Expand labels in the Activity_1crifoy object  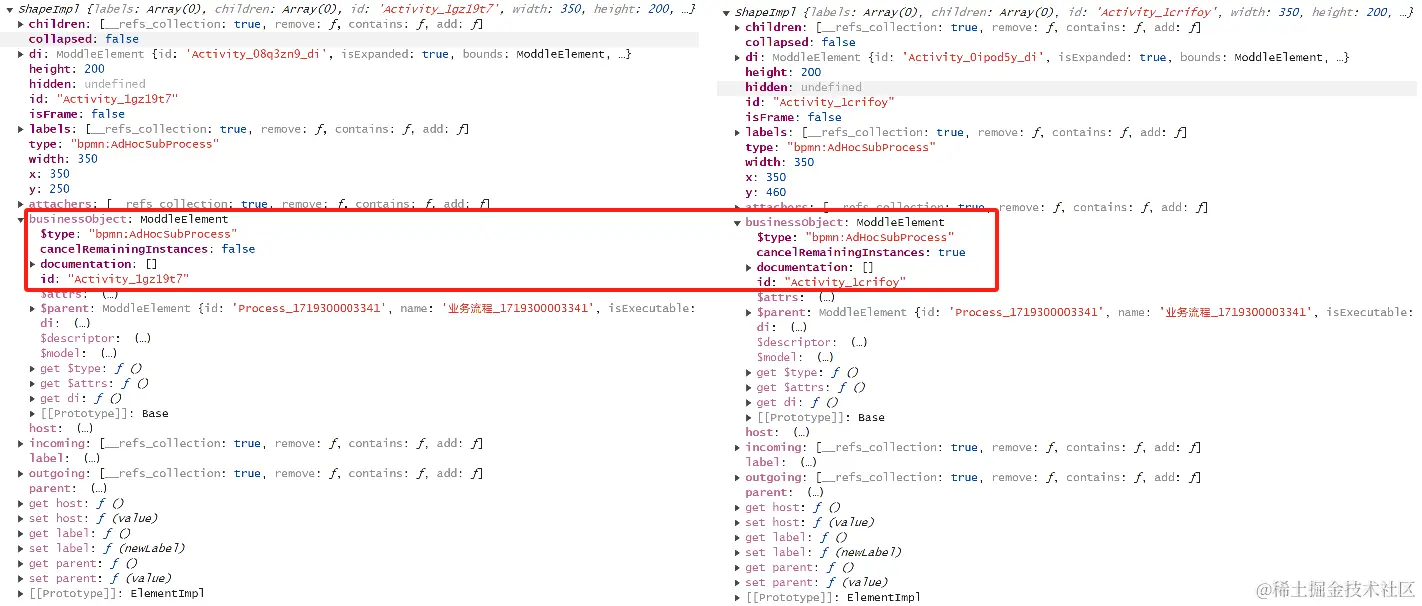point(738,133)
